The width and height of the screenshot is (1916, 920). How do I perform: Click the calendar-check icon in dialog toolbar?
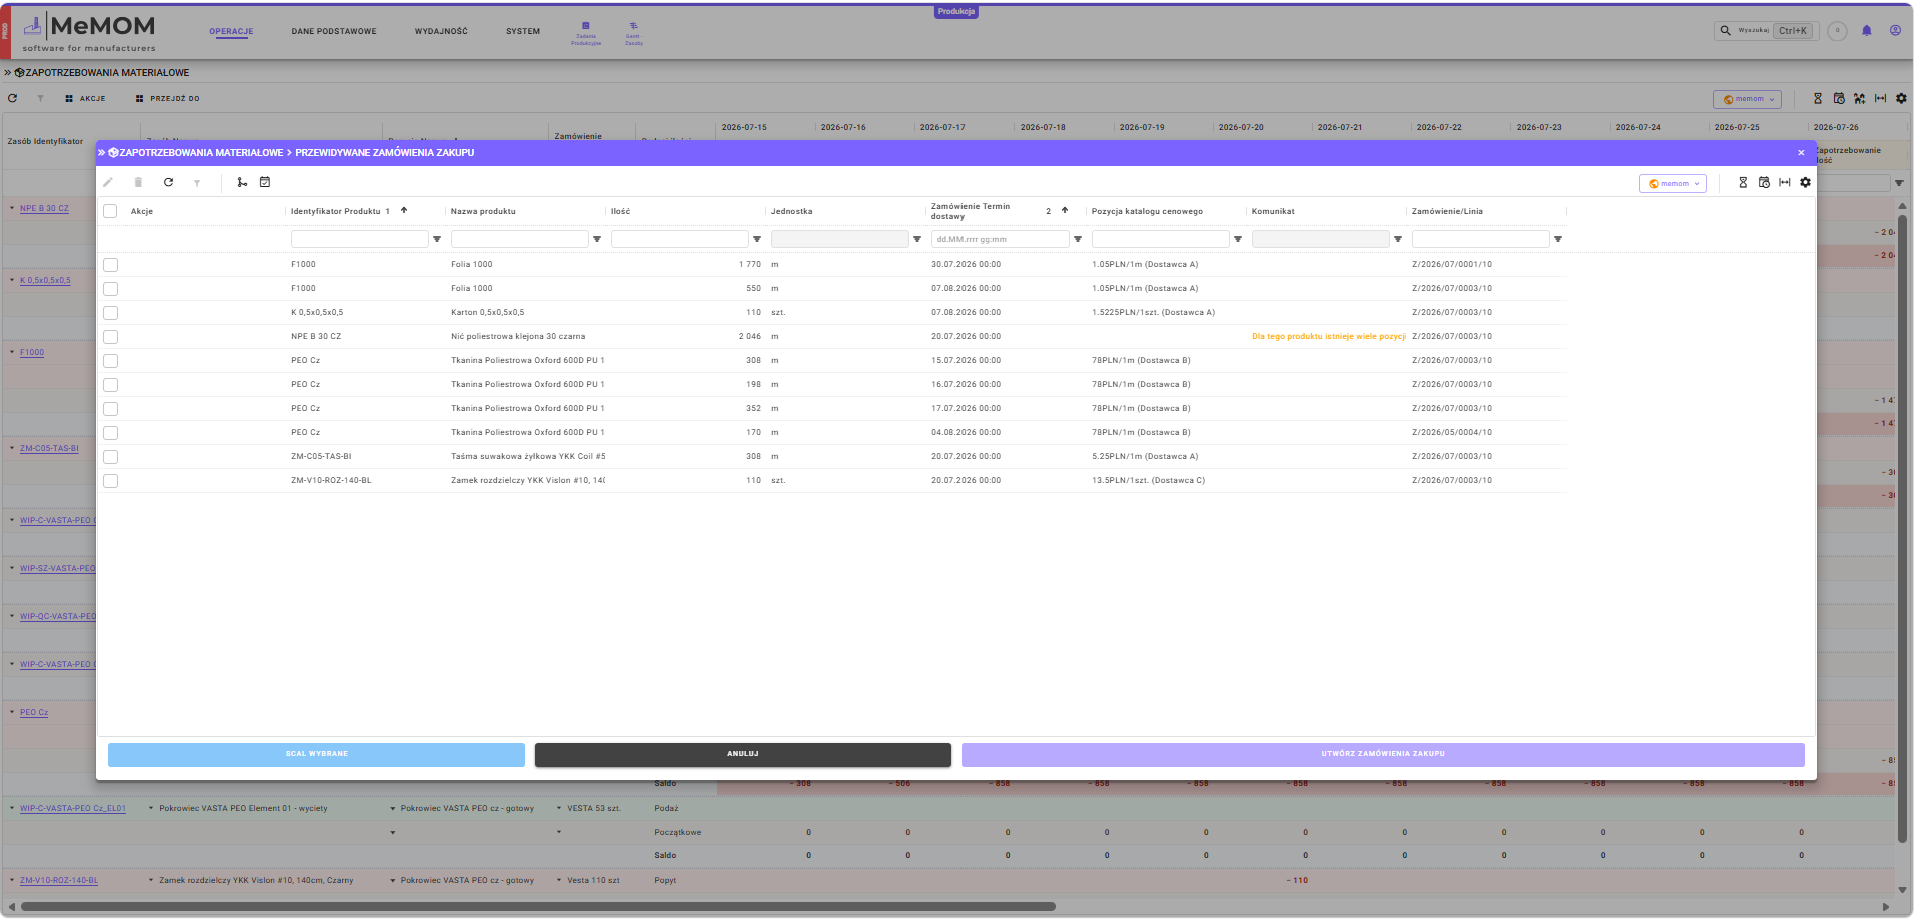coord(265,183)
